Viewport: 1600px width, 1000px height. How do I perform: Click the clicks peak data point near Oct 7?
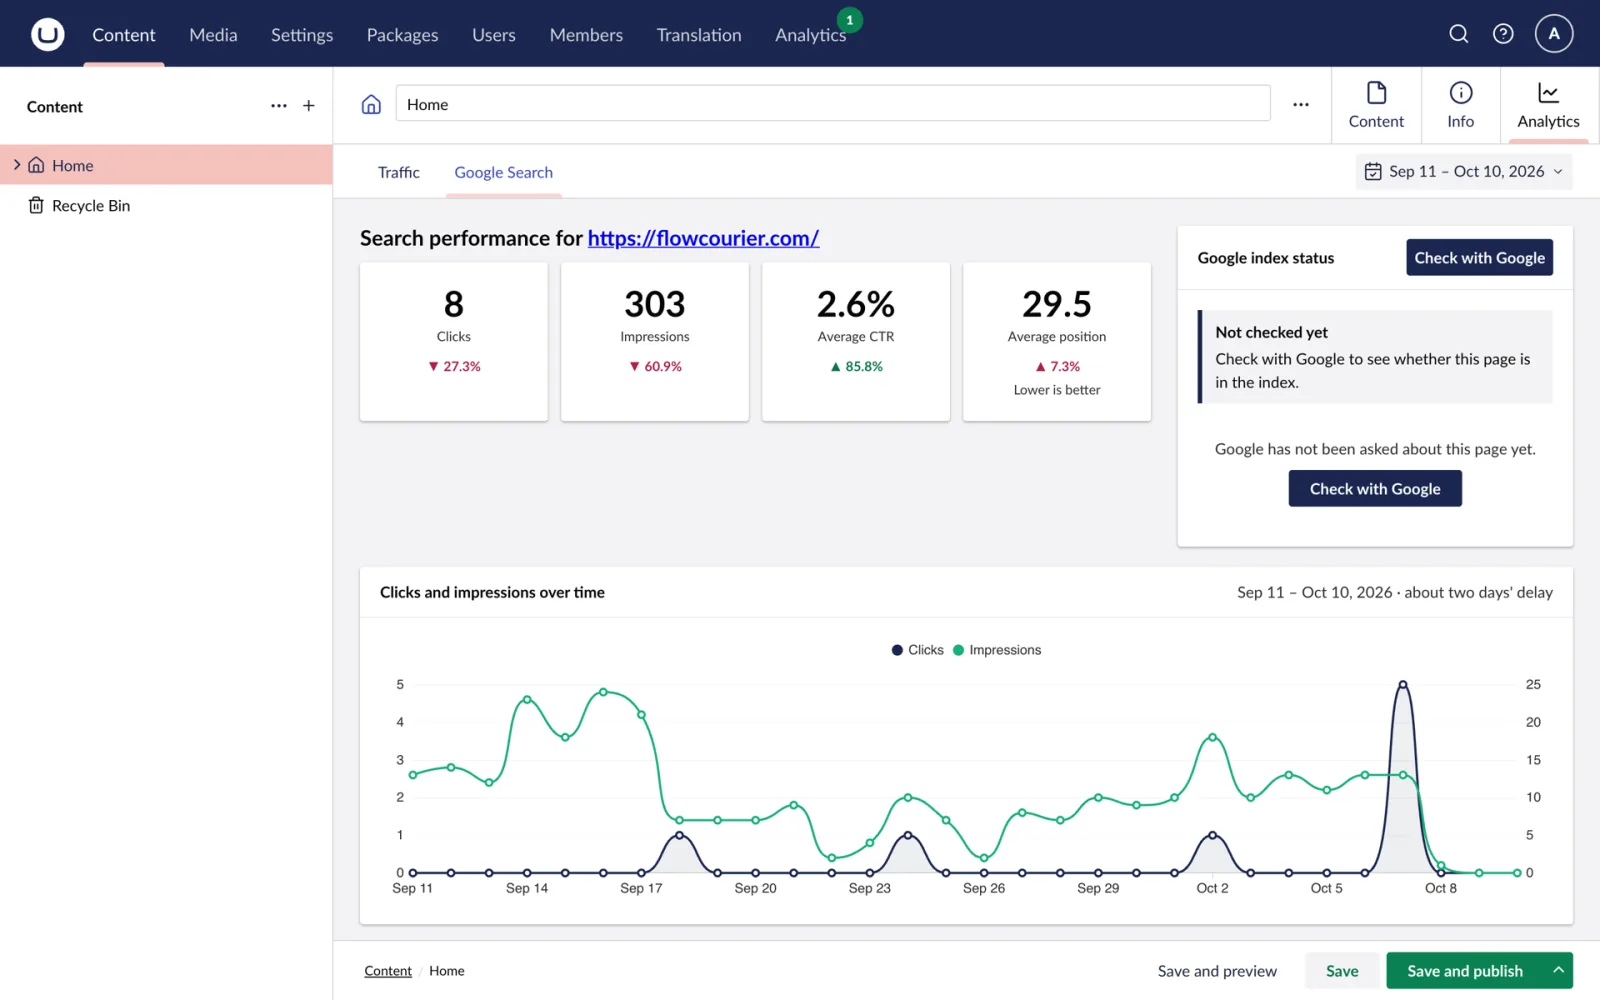(1403, 685)
